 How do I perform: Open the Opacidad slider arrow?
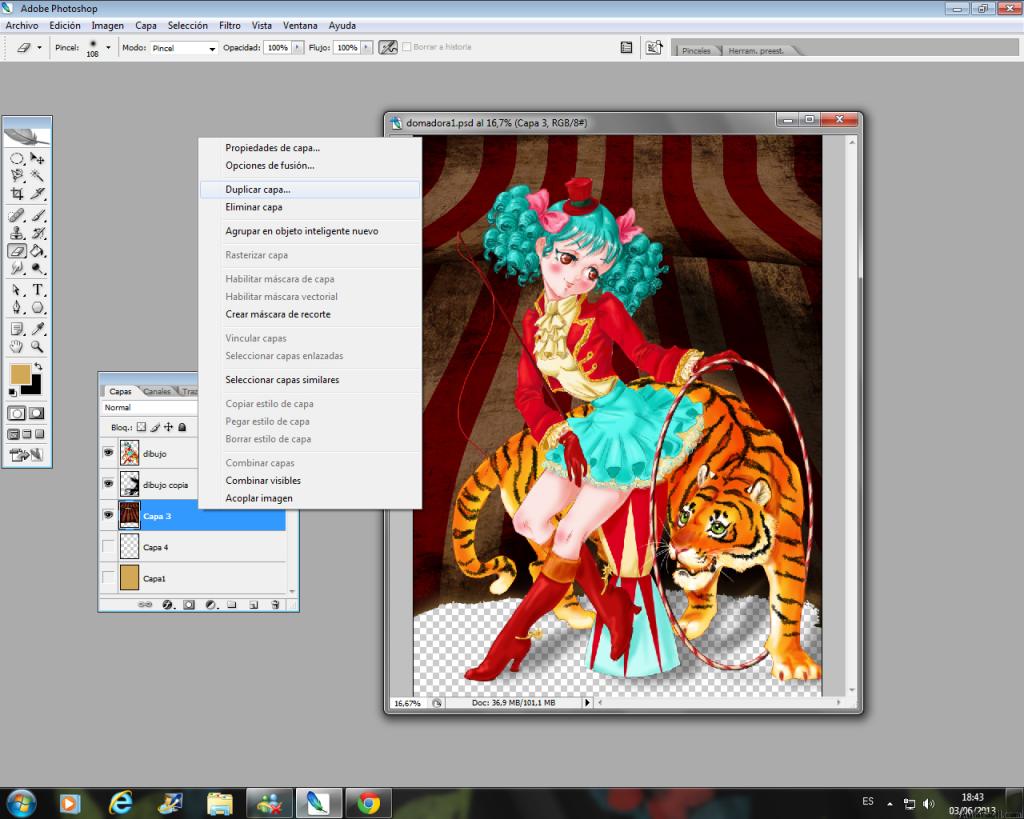point(298,48)
